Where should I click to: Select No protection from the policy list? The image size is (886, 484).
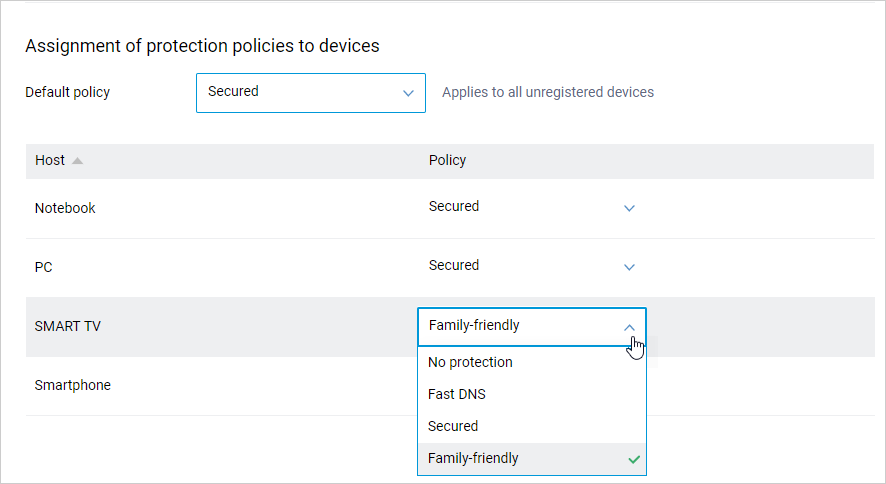[470, 362]
